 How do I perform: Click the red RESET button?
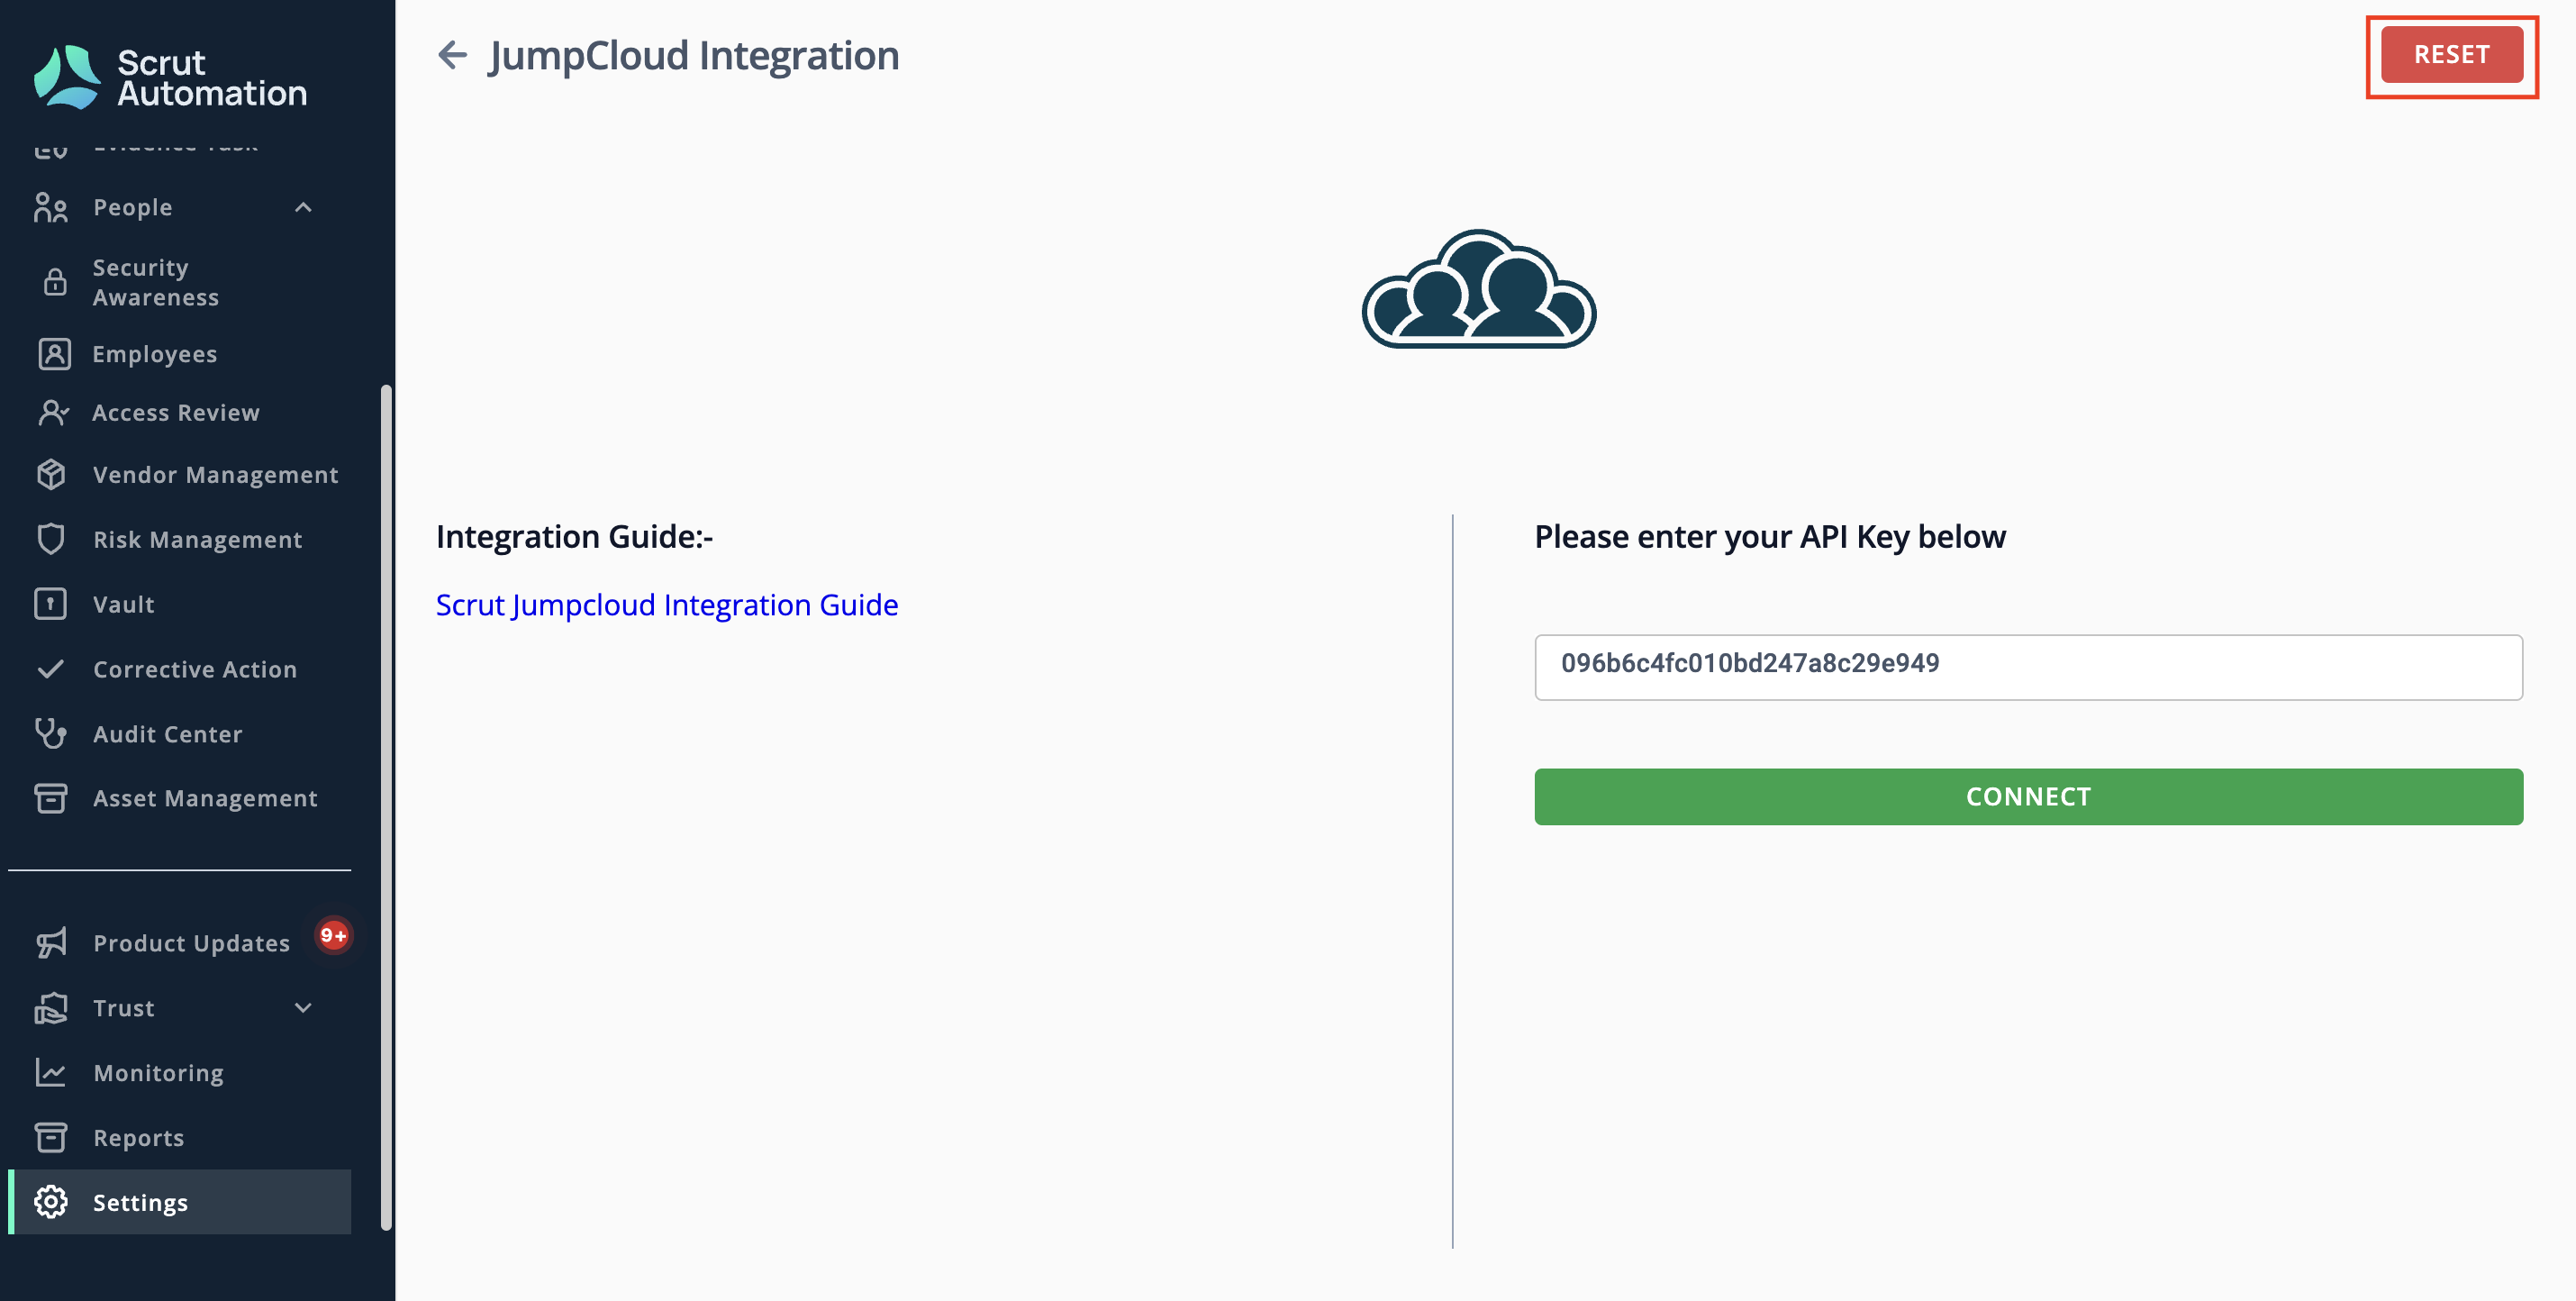point(2451,54)
